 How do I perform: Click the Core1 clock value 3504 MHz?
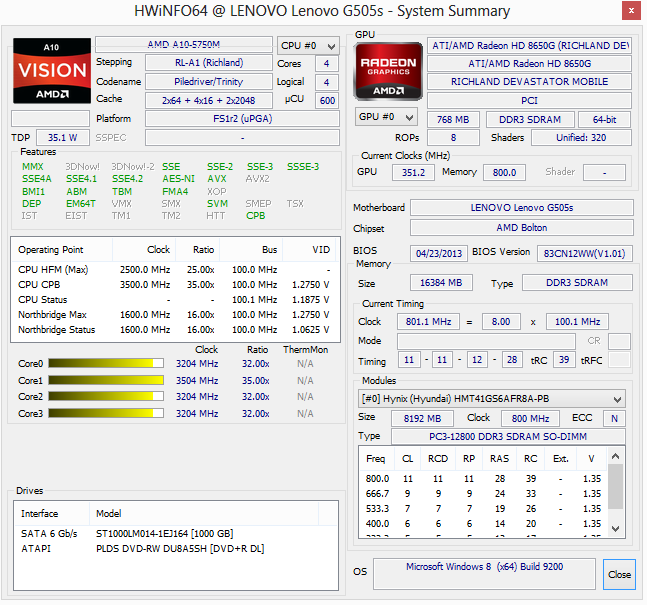click(x=197, y=380)
